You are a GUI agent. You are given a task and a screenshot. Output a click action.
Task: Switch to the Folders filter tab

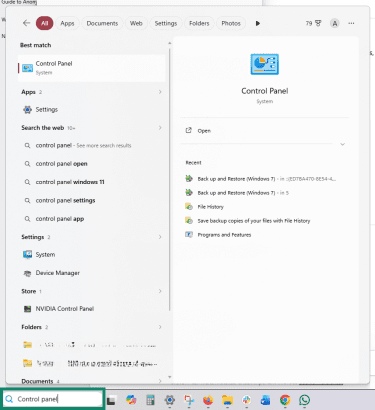199,23
